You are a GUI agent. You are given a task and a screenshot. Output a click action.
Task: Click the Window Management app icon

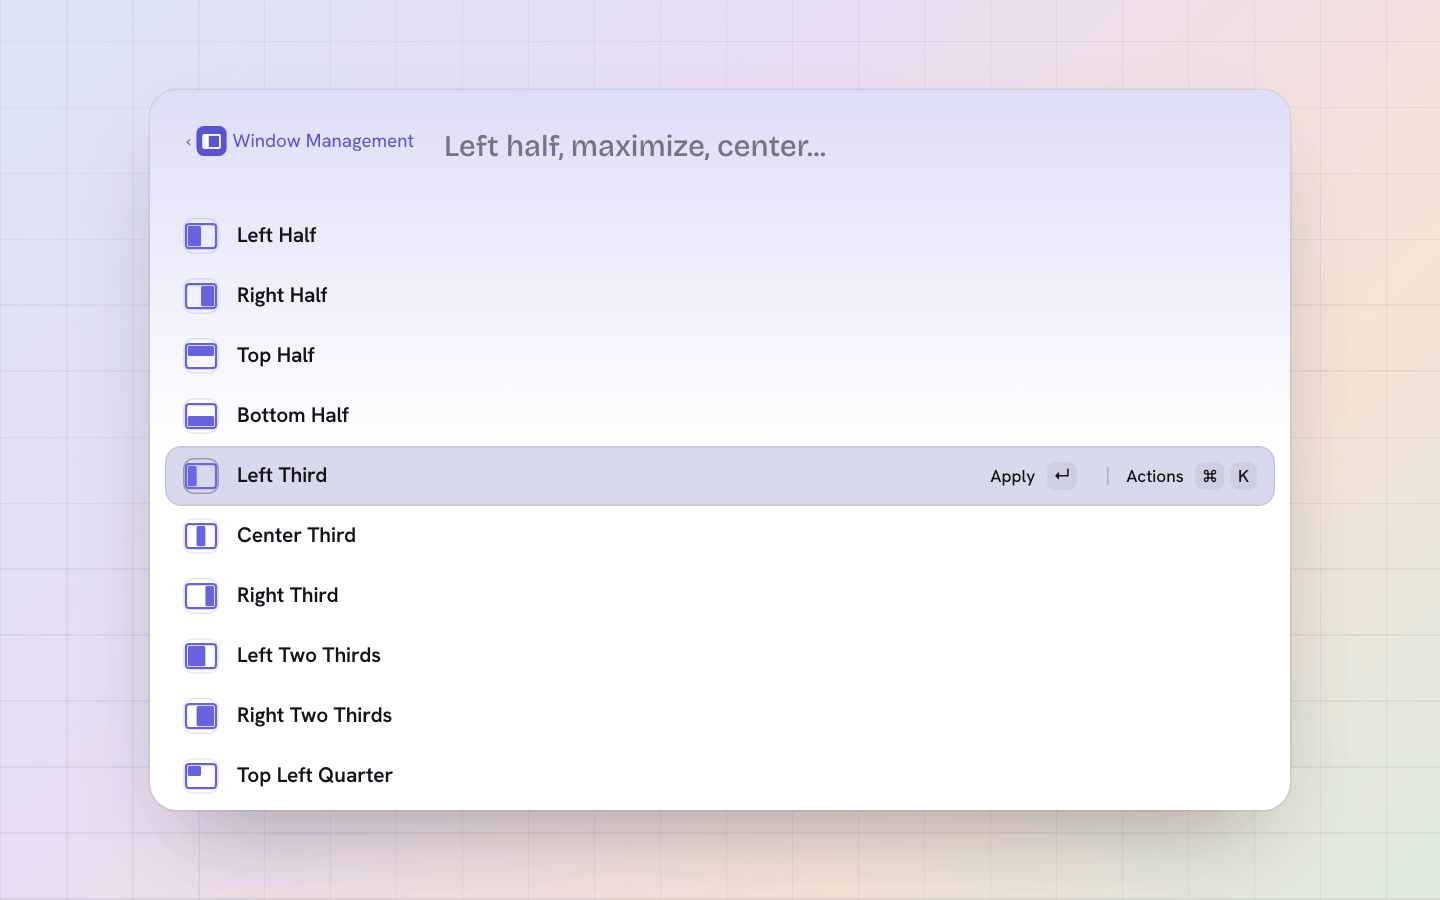(x=211, y=141)
